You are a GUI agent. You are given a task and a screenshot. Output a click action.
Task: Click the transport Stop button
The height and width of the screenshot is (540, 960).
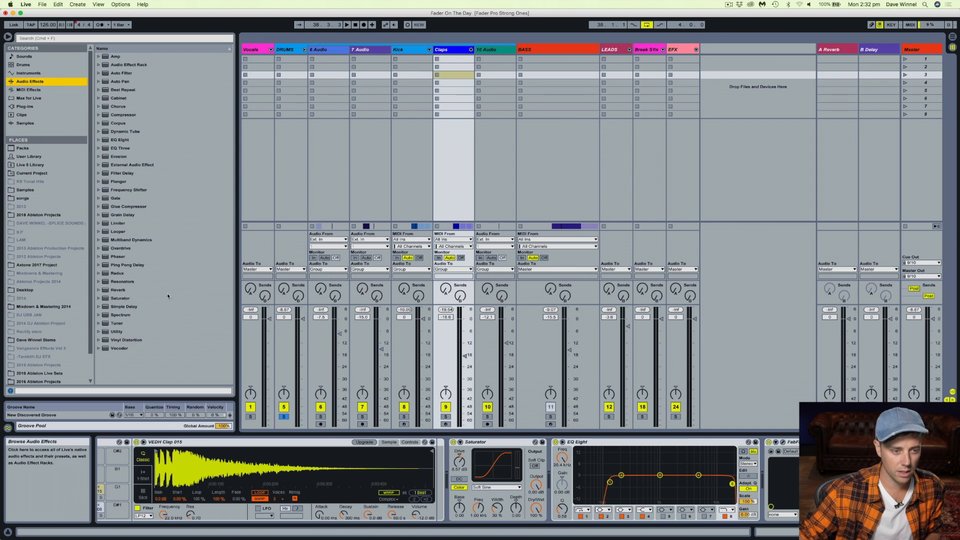(x=356, y=25)
